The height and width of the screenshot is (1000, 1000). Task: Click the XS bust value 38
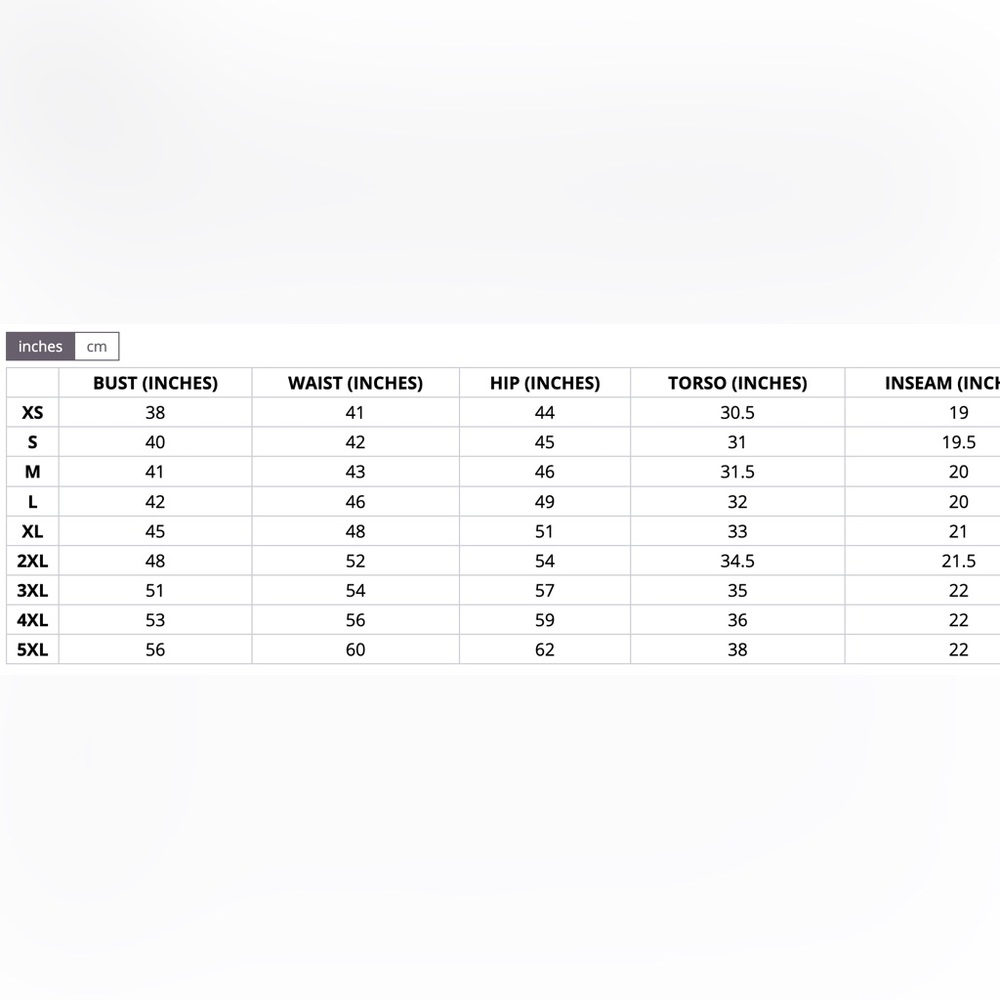pyautogui.click(x=155, y=413)
